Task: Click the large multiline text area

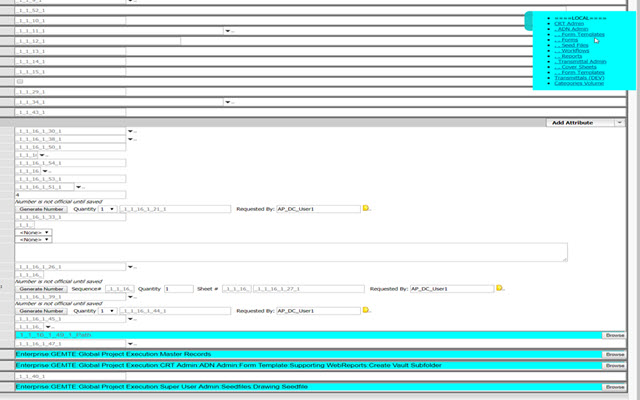Action: [291, 252]
